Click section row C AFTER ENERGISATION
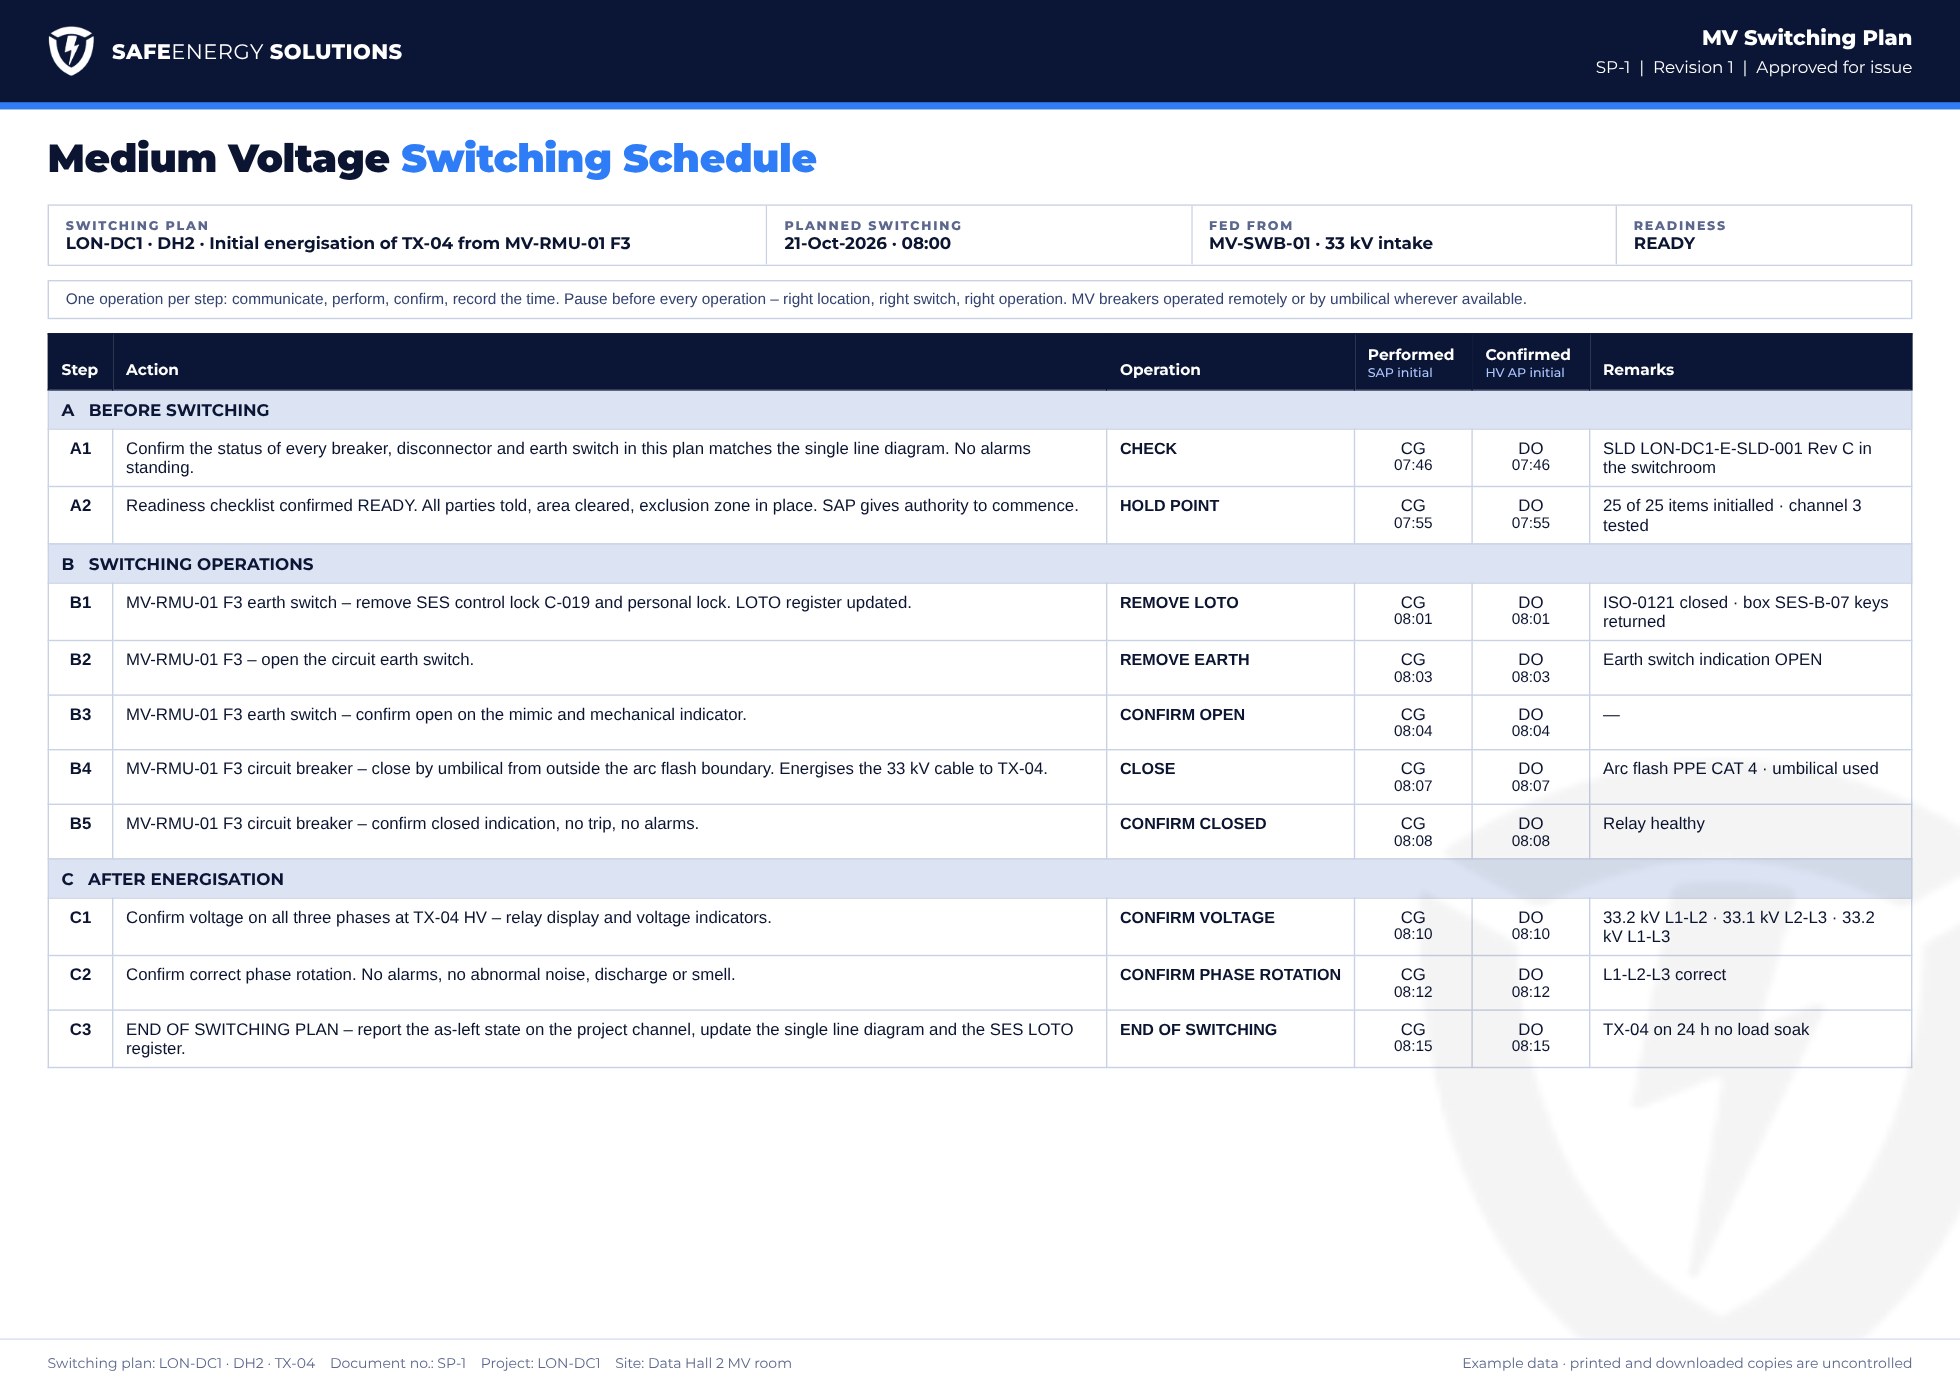Image resolution: width=1960 pixels, height=1386 pixels. point(980,879)
